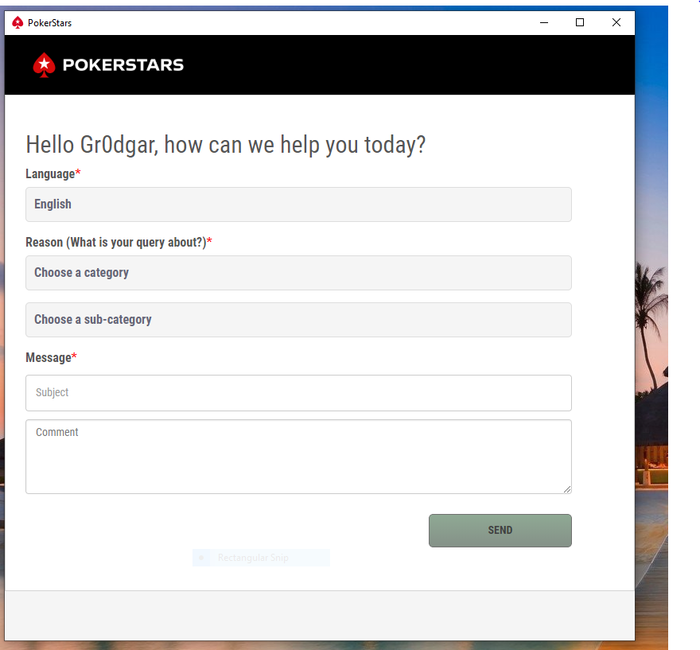Click the Hello Gr0dgar greeting heading
The height and width of the screenshot is (650, 700).
click(225, 145)
